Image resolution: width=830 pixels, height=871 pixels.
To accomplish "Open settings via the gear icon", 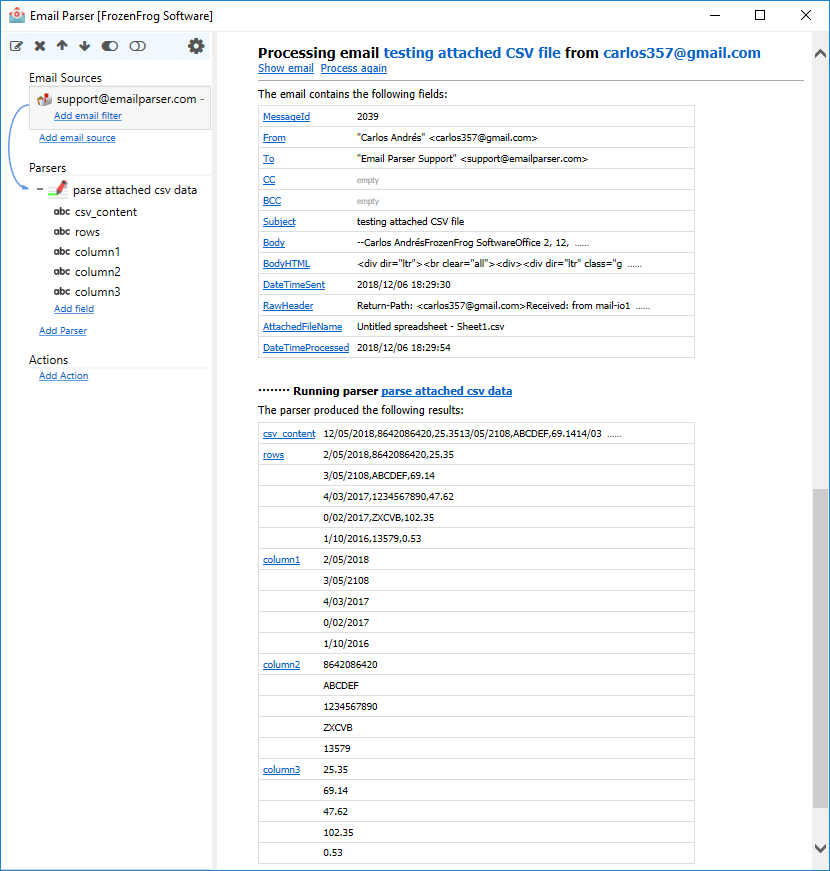I will (x=196, y=46).
